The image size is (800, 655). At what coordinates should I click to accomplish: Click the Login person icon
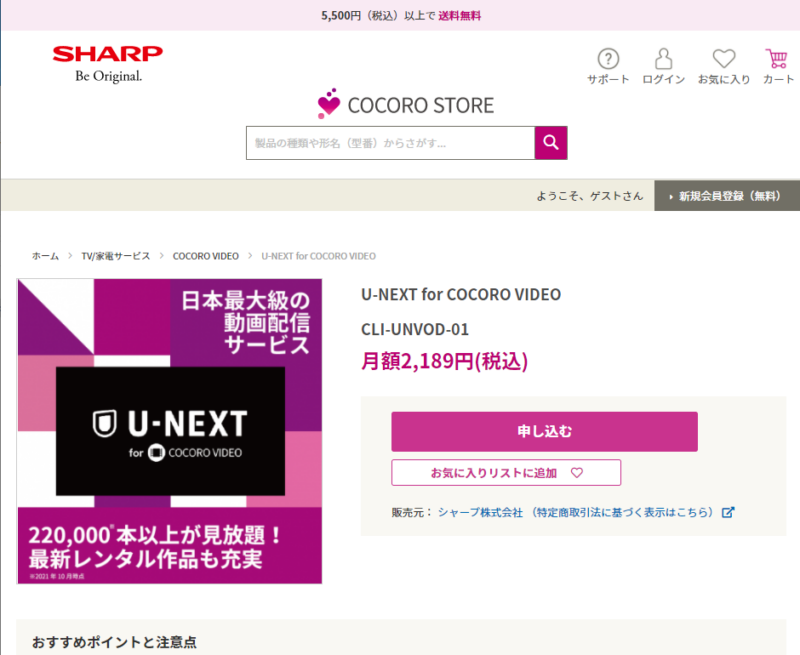(663, 59)
